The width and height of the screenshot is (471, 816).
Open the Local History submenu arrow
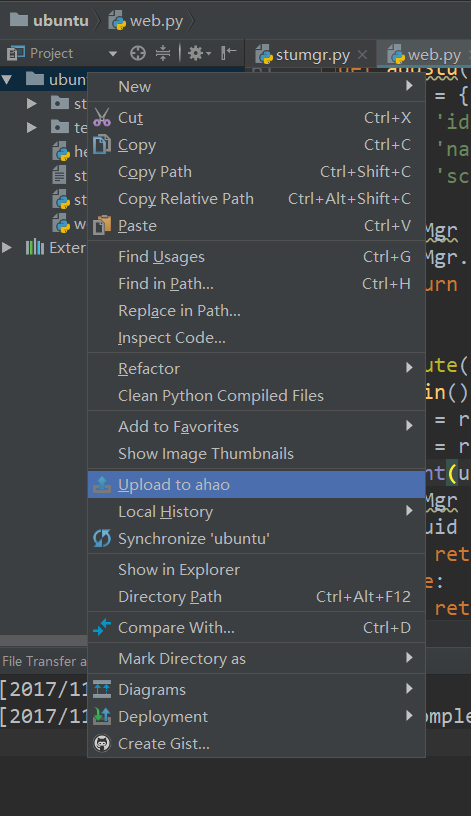point(410,511)
